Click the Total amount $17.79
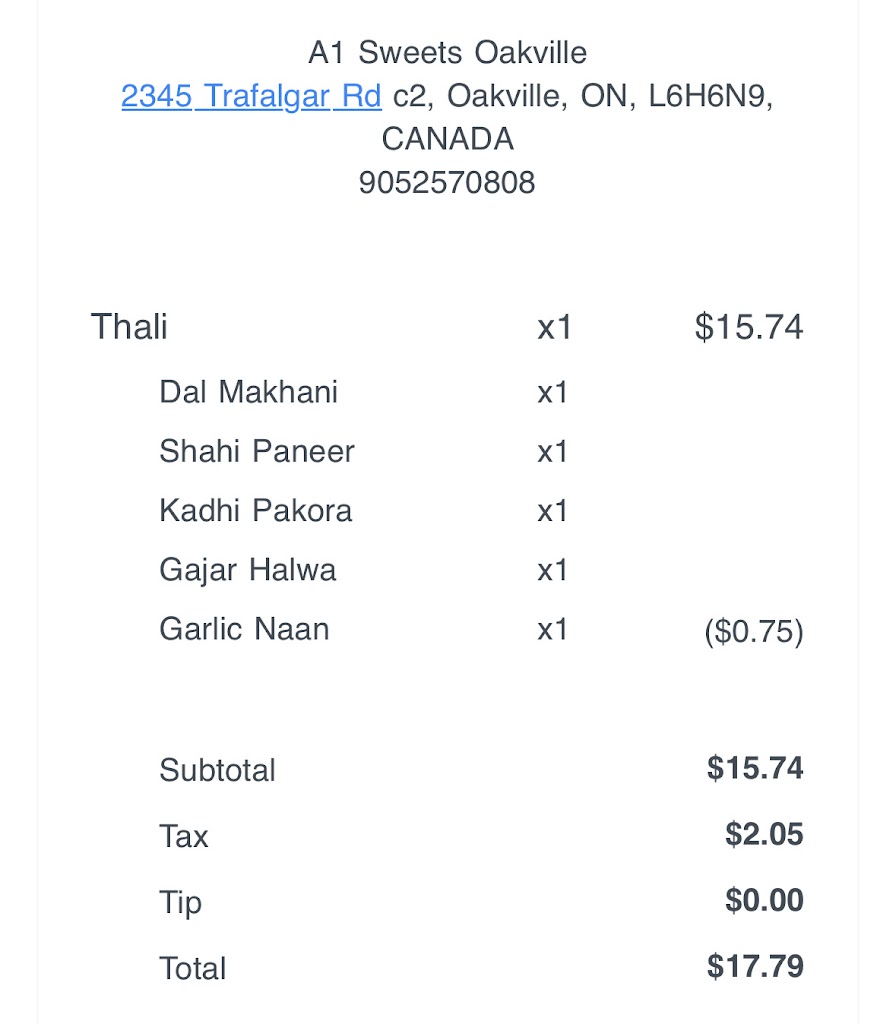Screen dimensions: 896x1024 [x=755, y=966]
